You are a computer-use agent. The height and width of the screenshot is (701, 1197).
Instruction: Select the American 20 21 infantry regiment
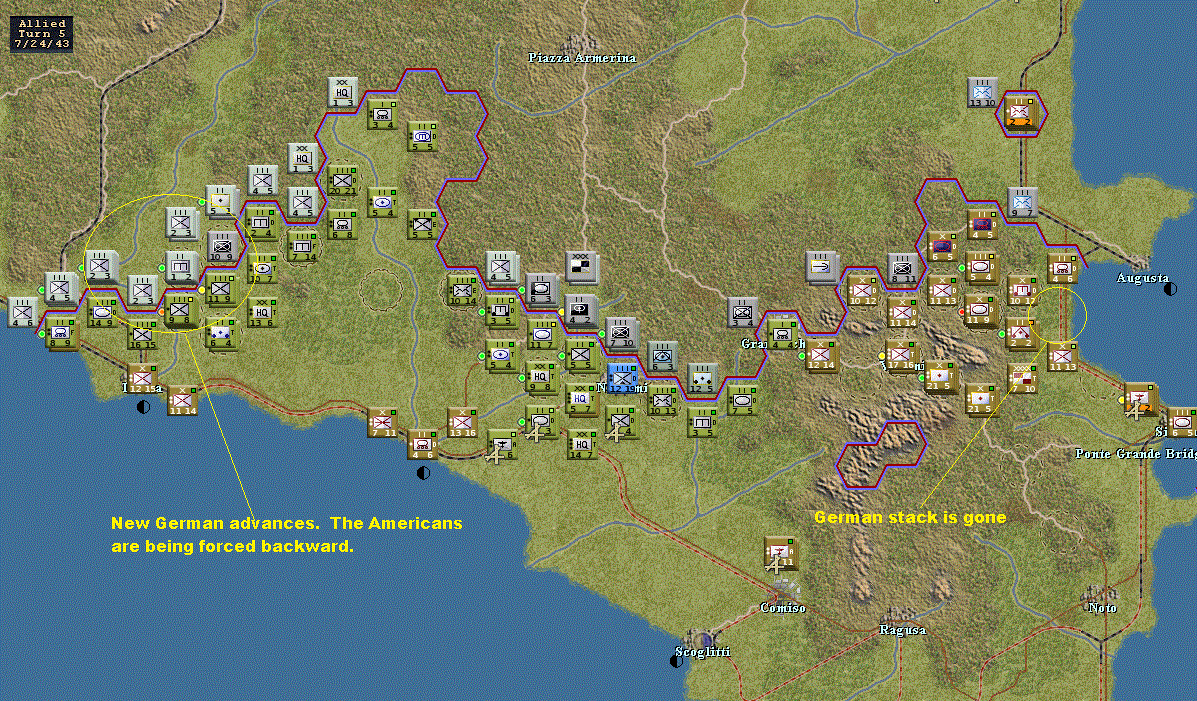click(x=342, y=181)
